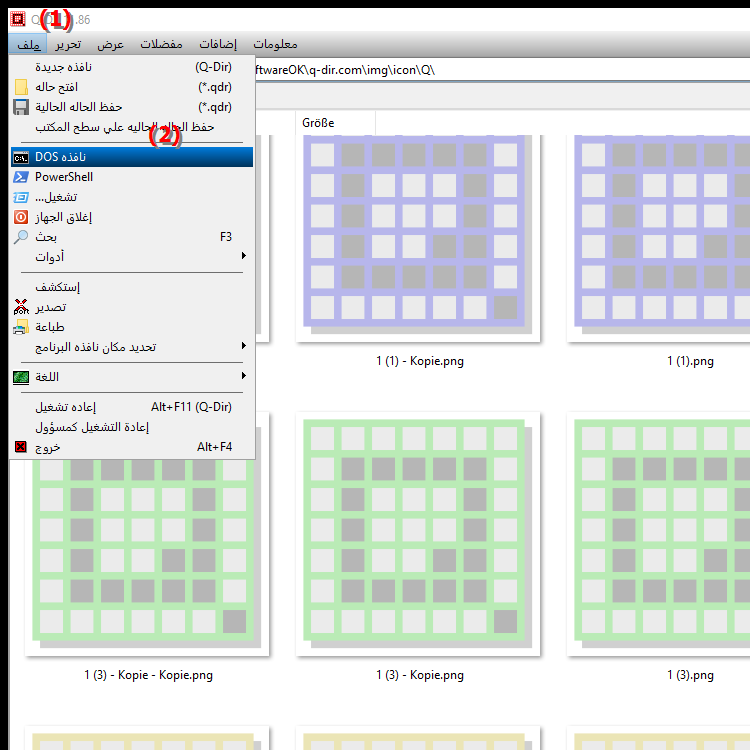Open the تحرير menu

(68, 44)
